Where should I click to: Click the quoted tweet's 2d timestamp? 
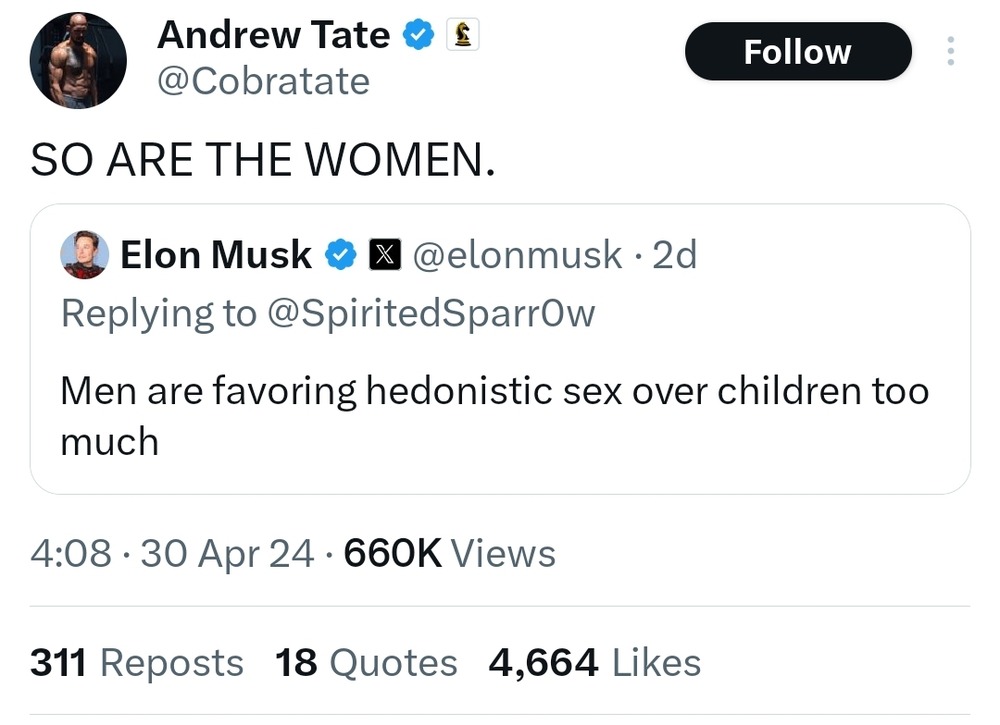point(673,255)
